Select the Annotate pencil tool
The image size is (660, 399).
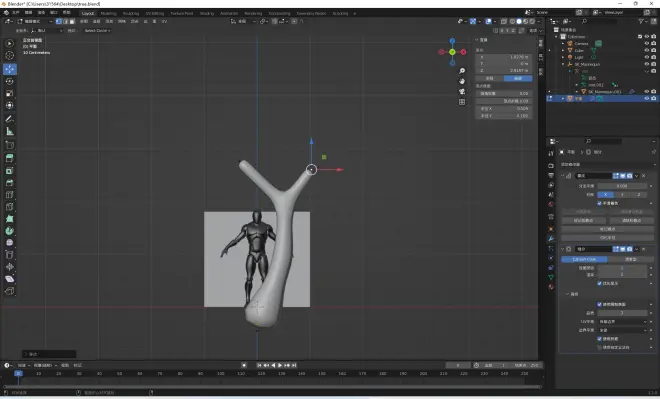[x=9, y=120]
